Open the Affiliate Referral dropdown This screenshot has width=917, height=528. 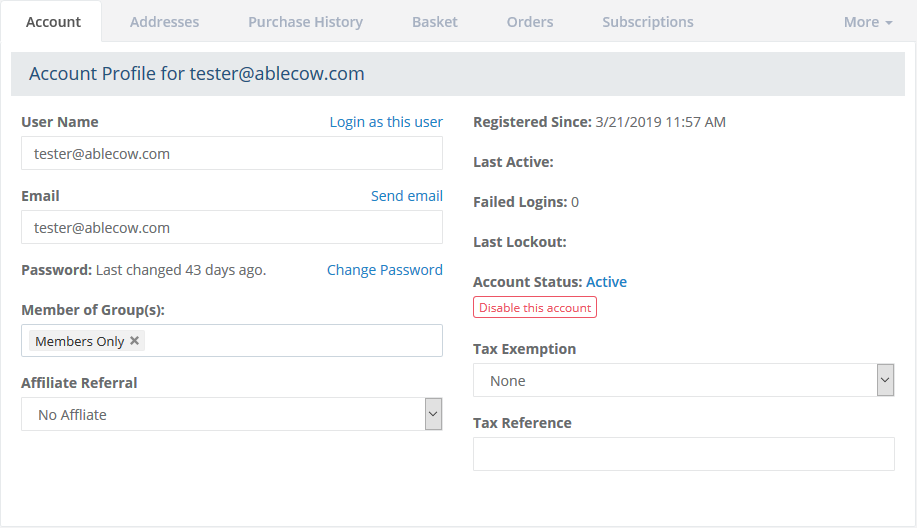tap(231, 414)
